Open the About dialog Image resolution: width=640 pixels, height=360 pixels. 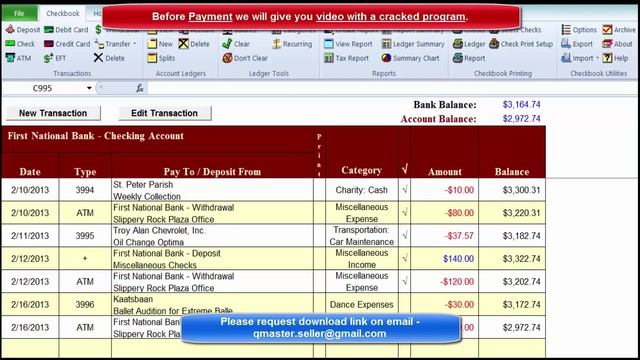click(x=617, y=44)
